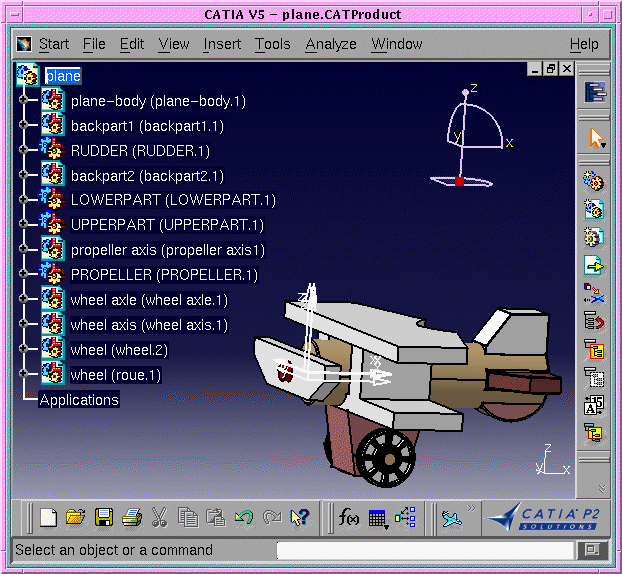Expand the RUDDER tree node
The height and width of the screenshot is (574, 622).
(23, 150)
